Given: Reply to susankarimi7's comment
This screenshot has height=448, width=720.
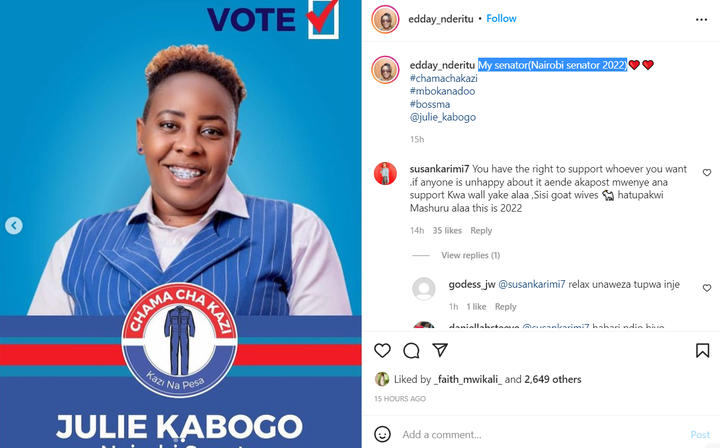Looking at the screenshot, I should 481,230.
